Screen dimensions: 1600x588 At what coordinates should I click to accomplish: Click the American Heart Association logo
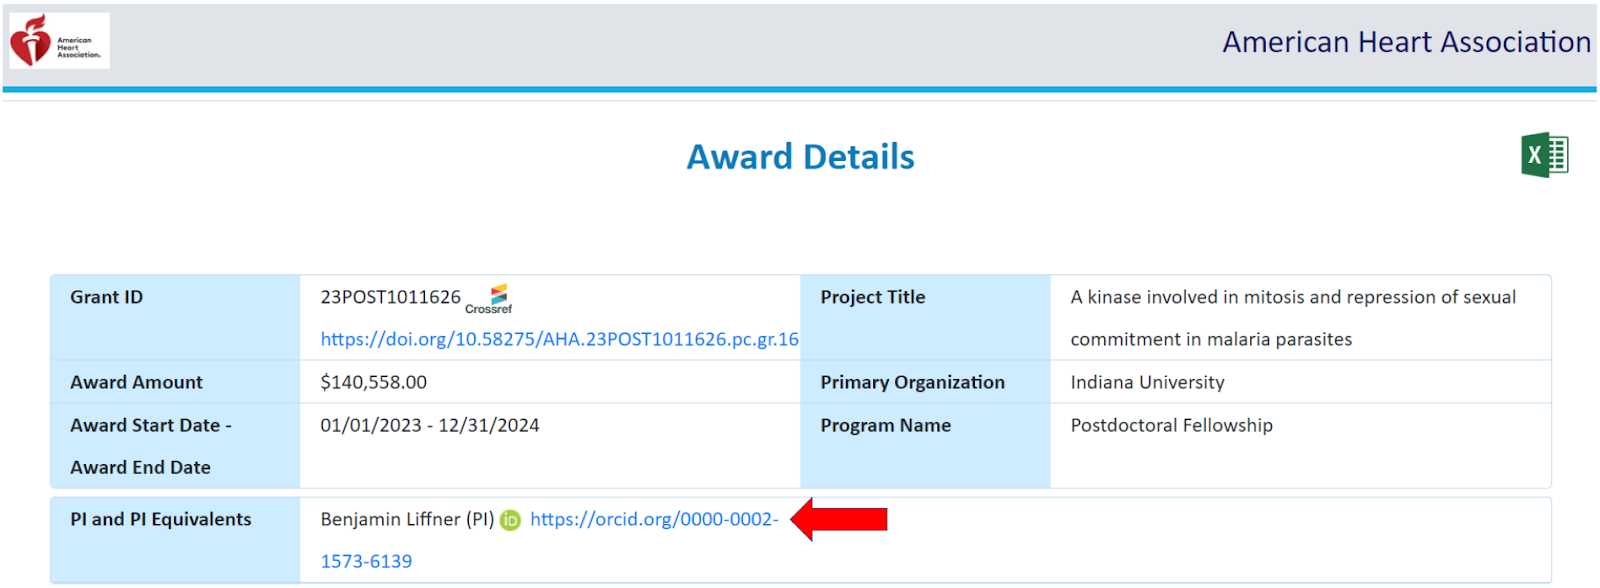click(58, 41)
